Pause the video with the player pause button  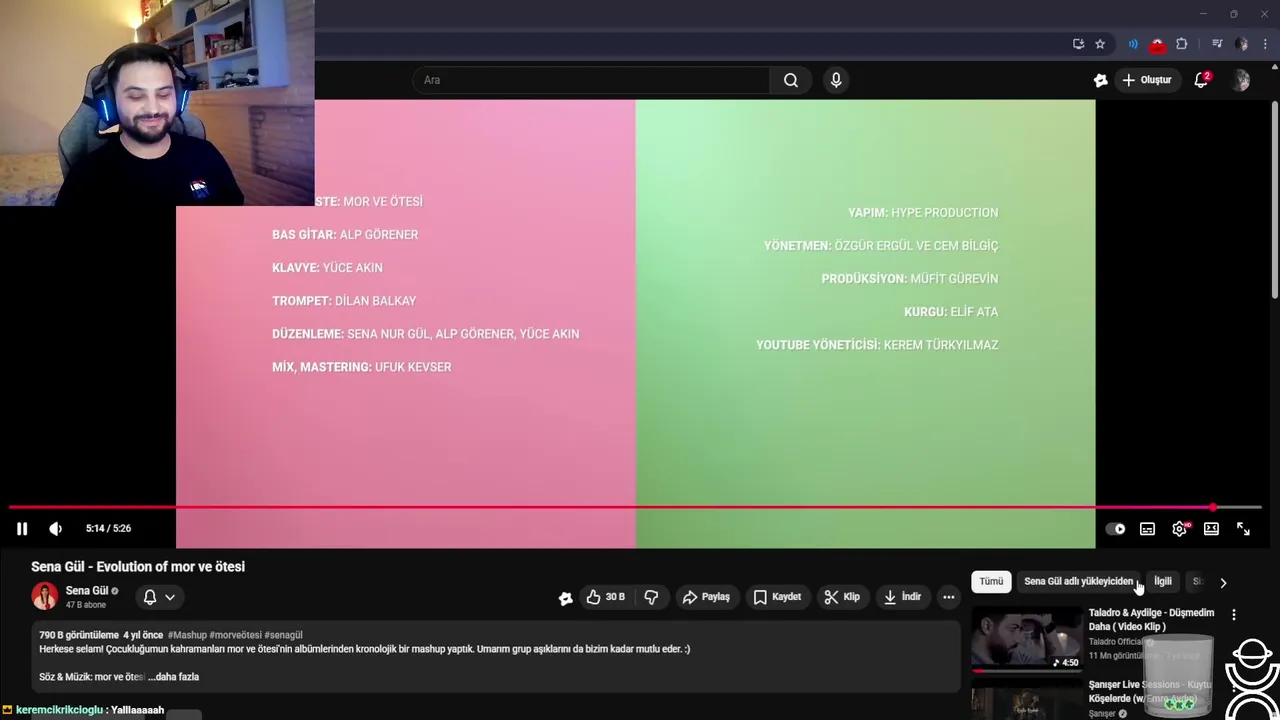click(x=22, y=529)
